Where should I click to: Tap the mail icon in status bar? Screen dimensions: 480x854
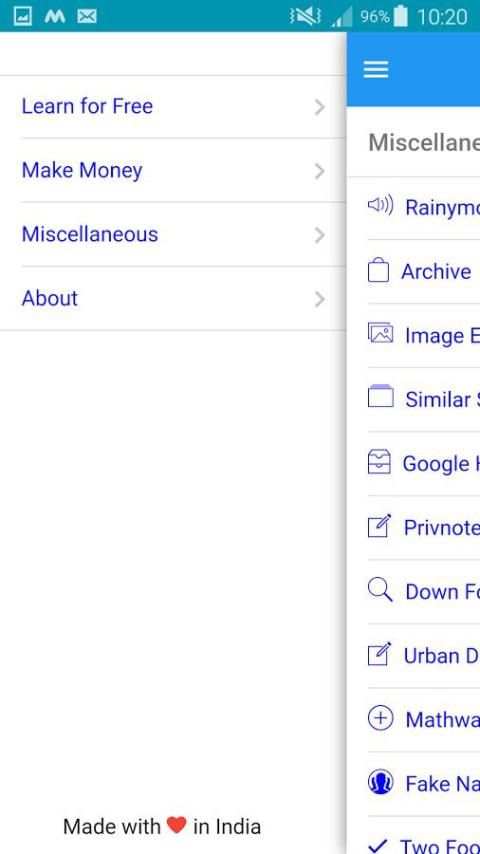pyautogui.click(x=87, y=17)
